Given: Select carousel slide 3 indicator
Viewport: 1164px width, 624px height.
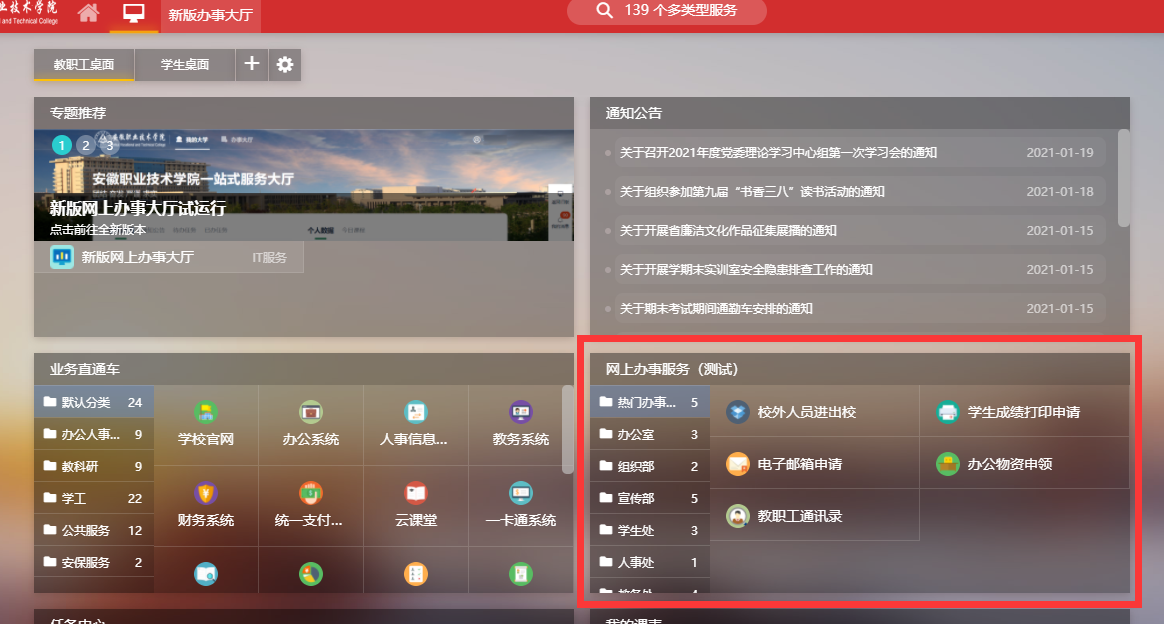Looking at the screenshot, I should [x=110, y=145].
